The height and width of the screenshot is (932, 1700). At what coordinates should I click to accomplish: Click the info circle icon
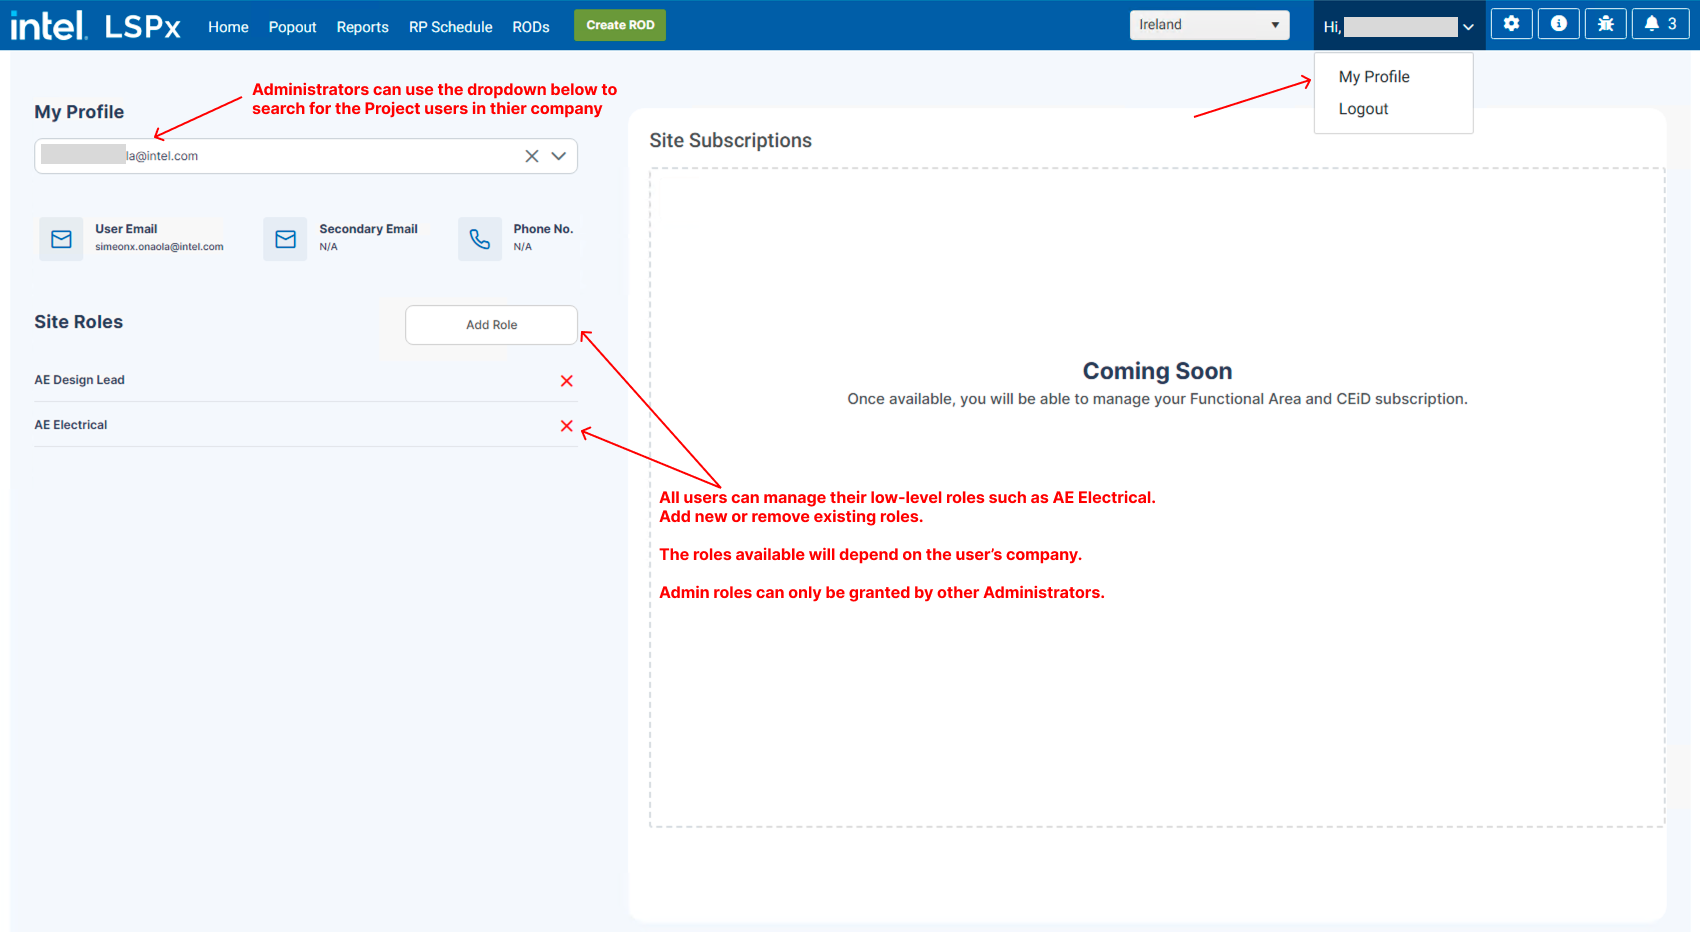(1558, 24)
